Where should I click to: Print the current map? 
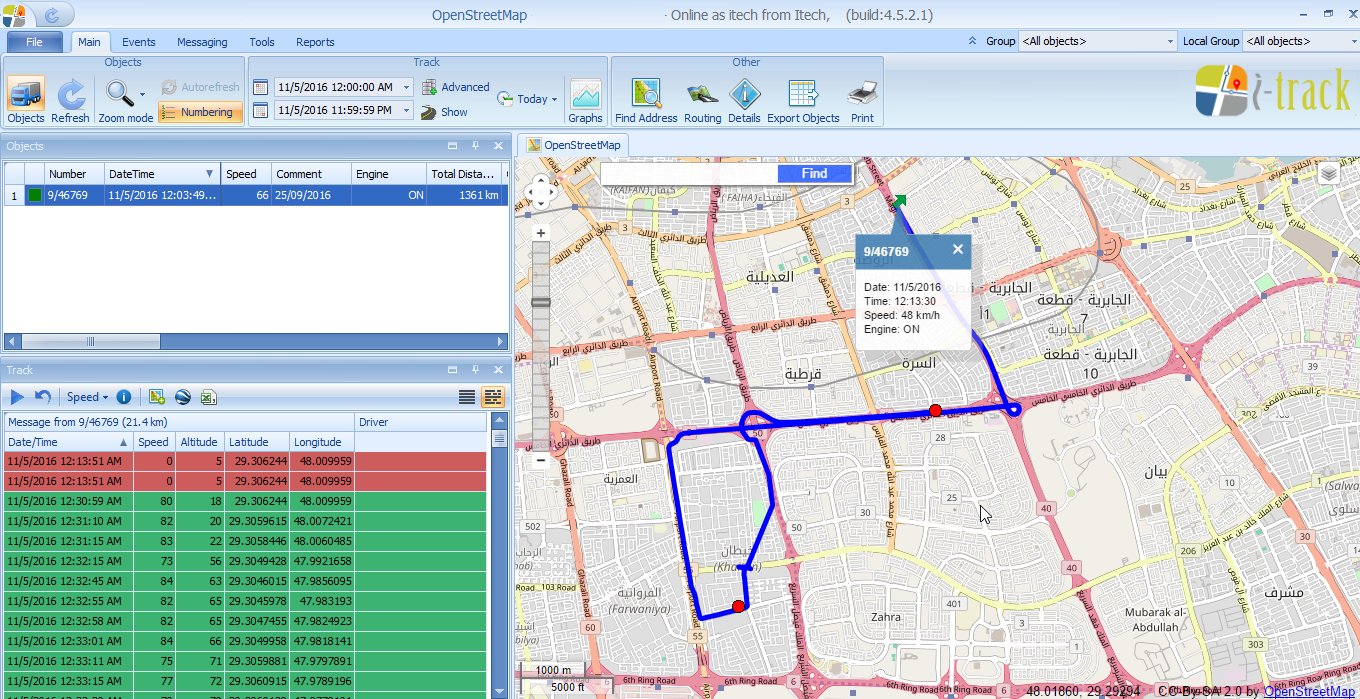[862, 100]
